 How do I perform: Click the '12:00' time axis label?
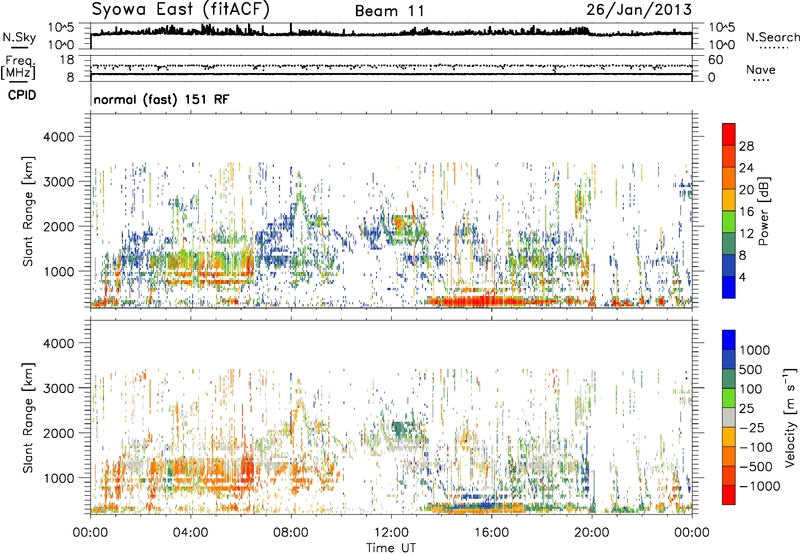(391, 533)
